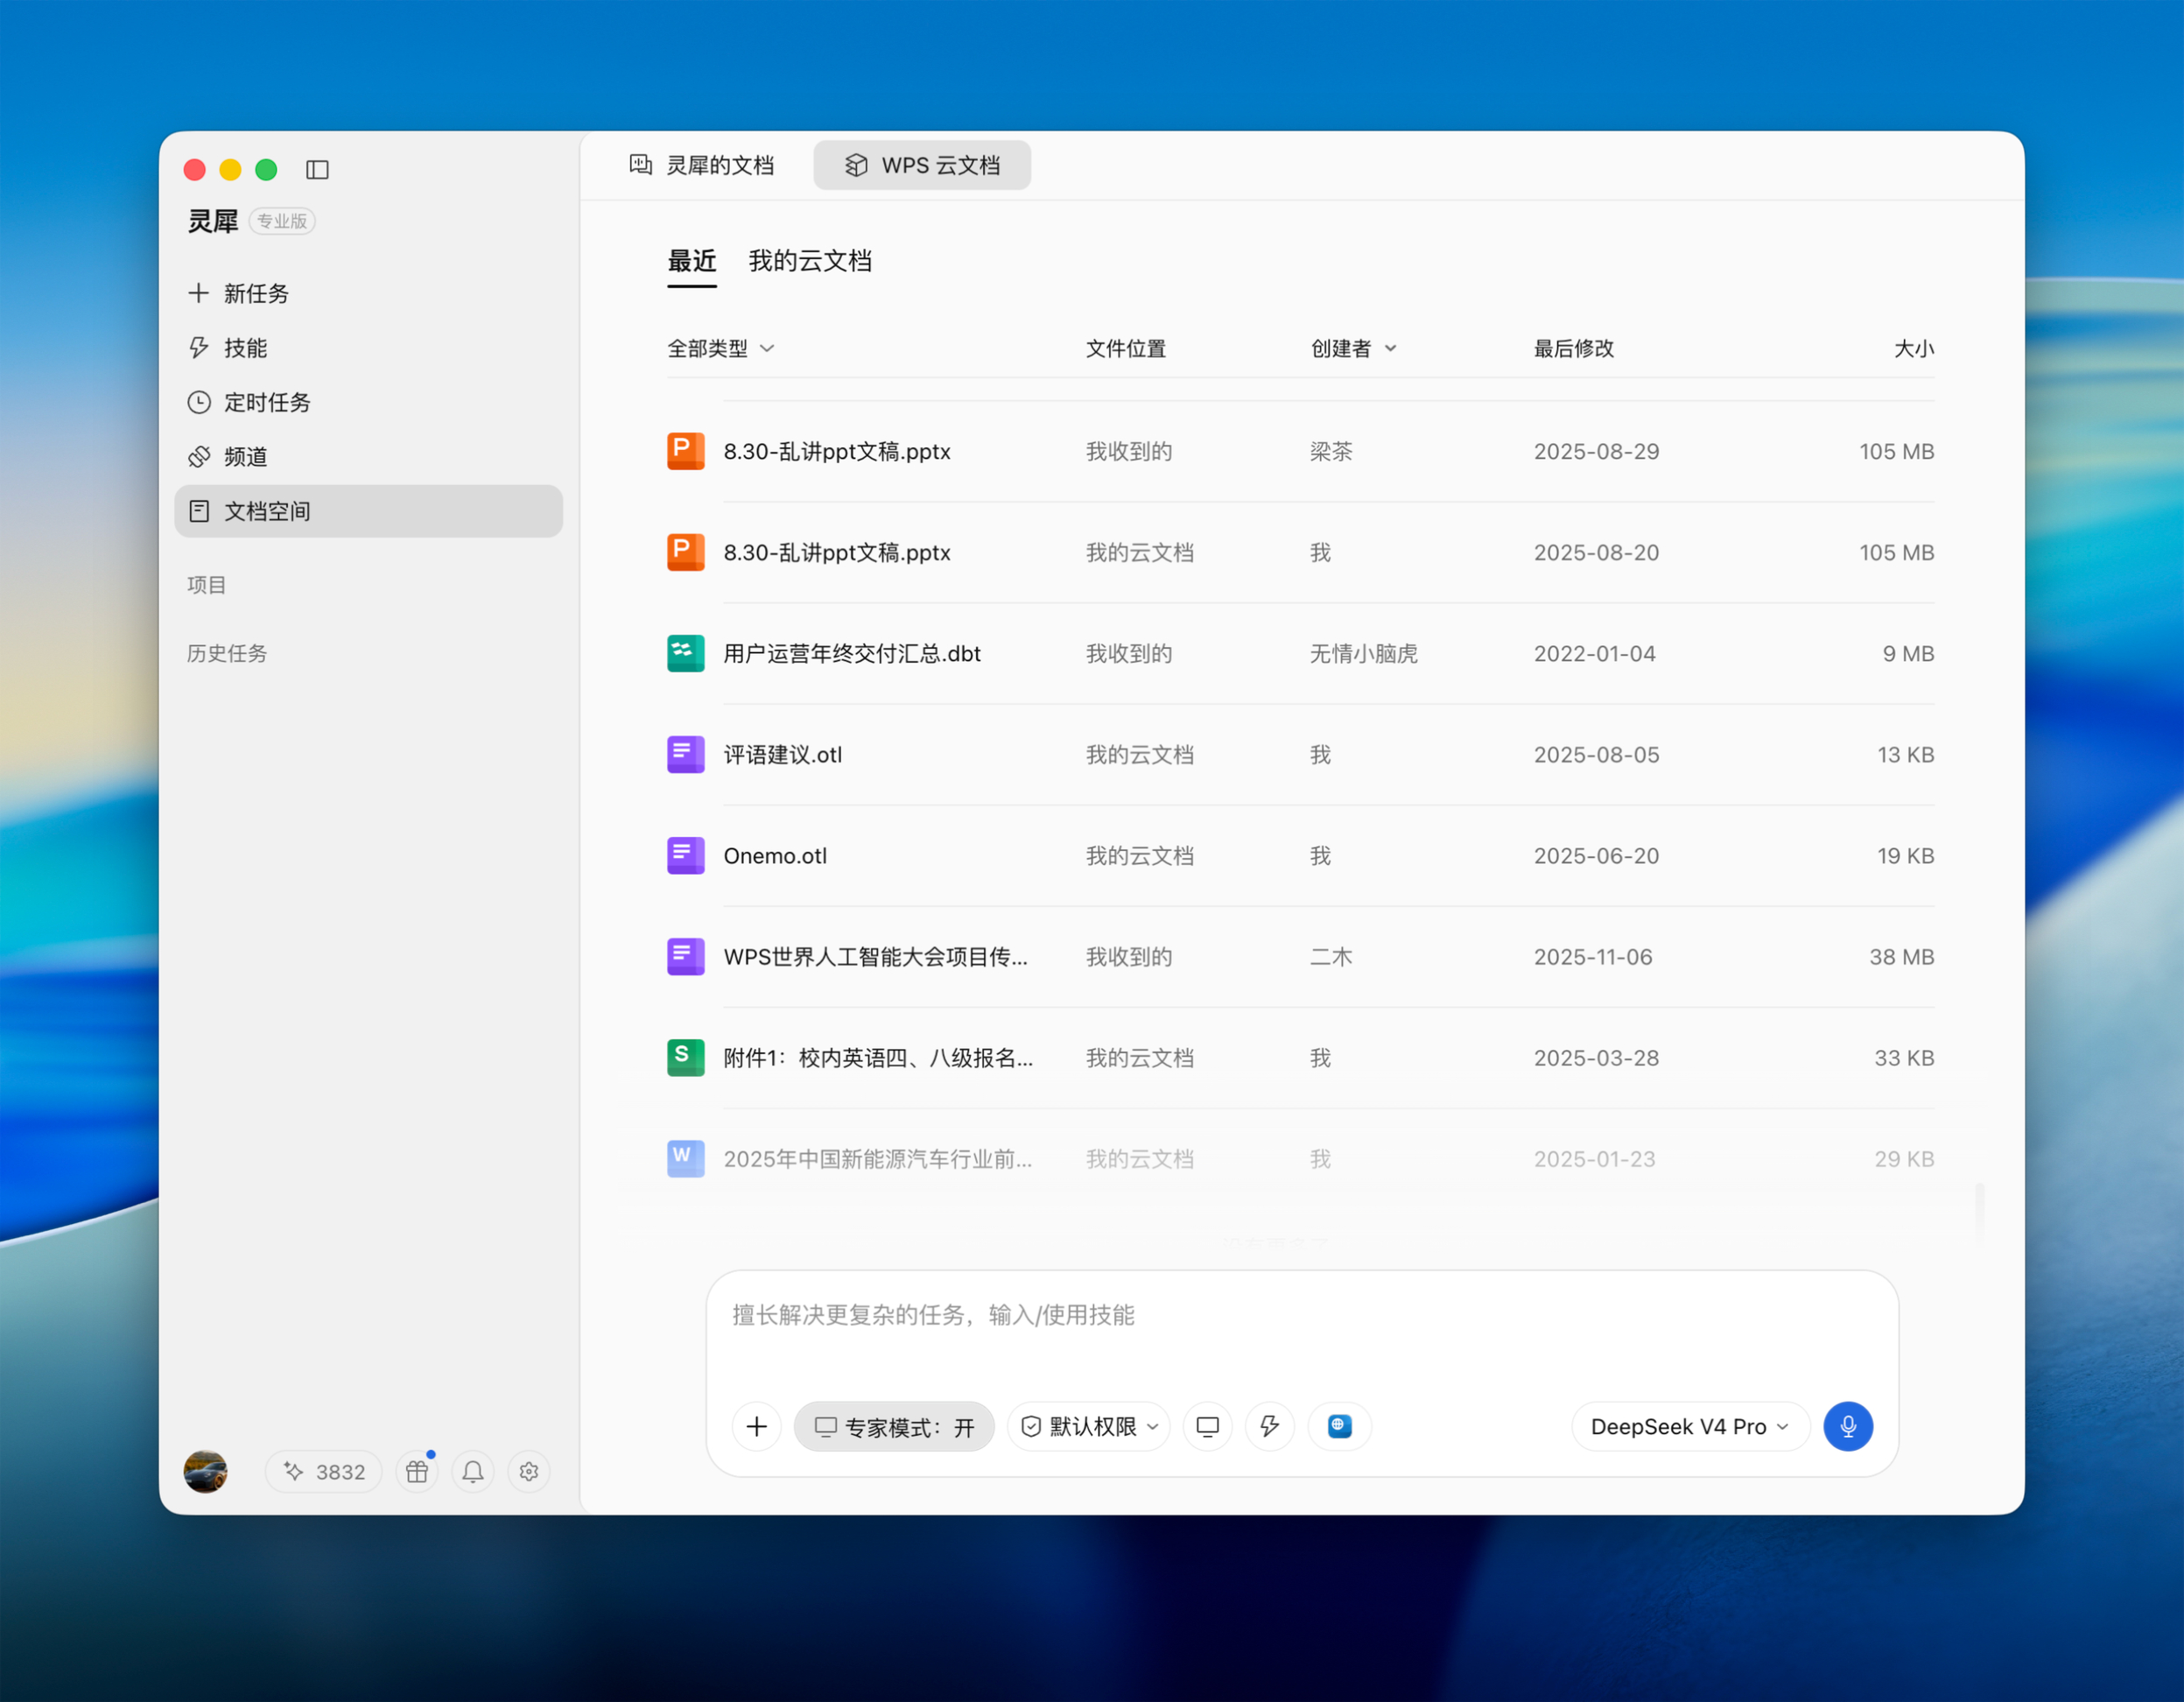This screenshot has height=1702, width=2184.
Task: Open 新任务 in sidebar
Action: pyautogui.click(x=369, y=293)
